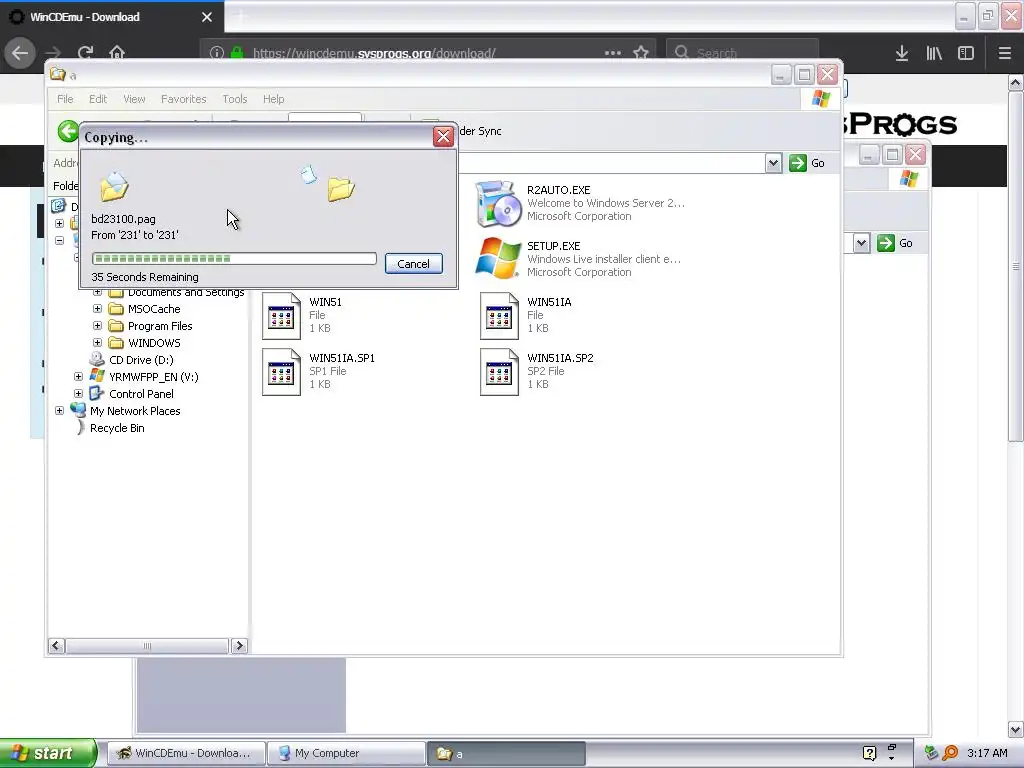Screen dimensions: 1024x768
Task: Expand the Control Panel node
Action: [78, 394]
